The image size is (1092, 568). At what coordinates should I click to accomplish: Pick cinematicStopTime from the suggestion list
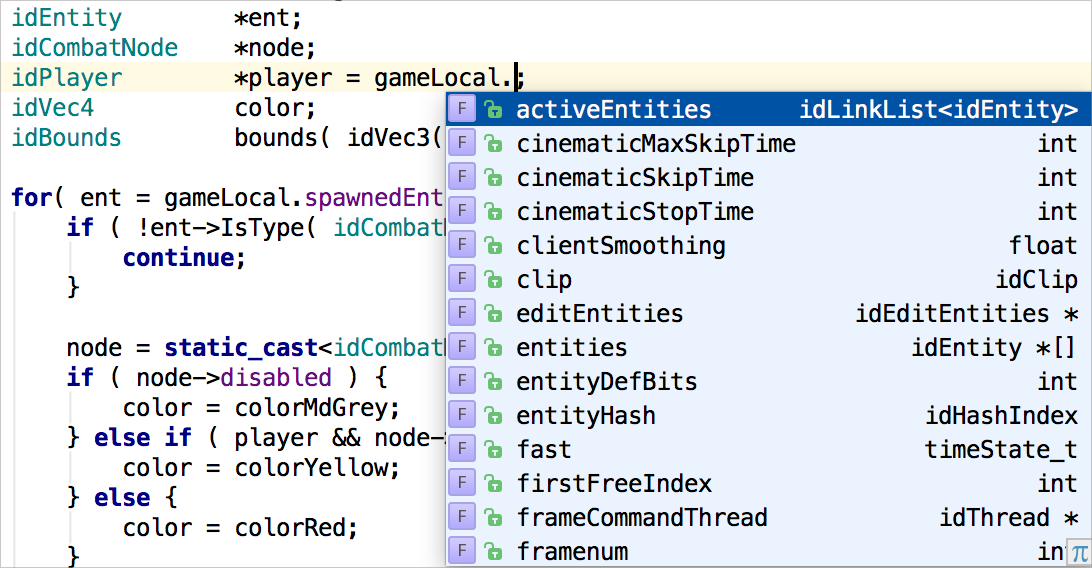pos(635,212)
